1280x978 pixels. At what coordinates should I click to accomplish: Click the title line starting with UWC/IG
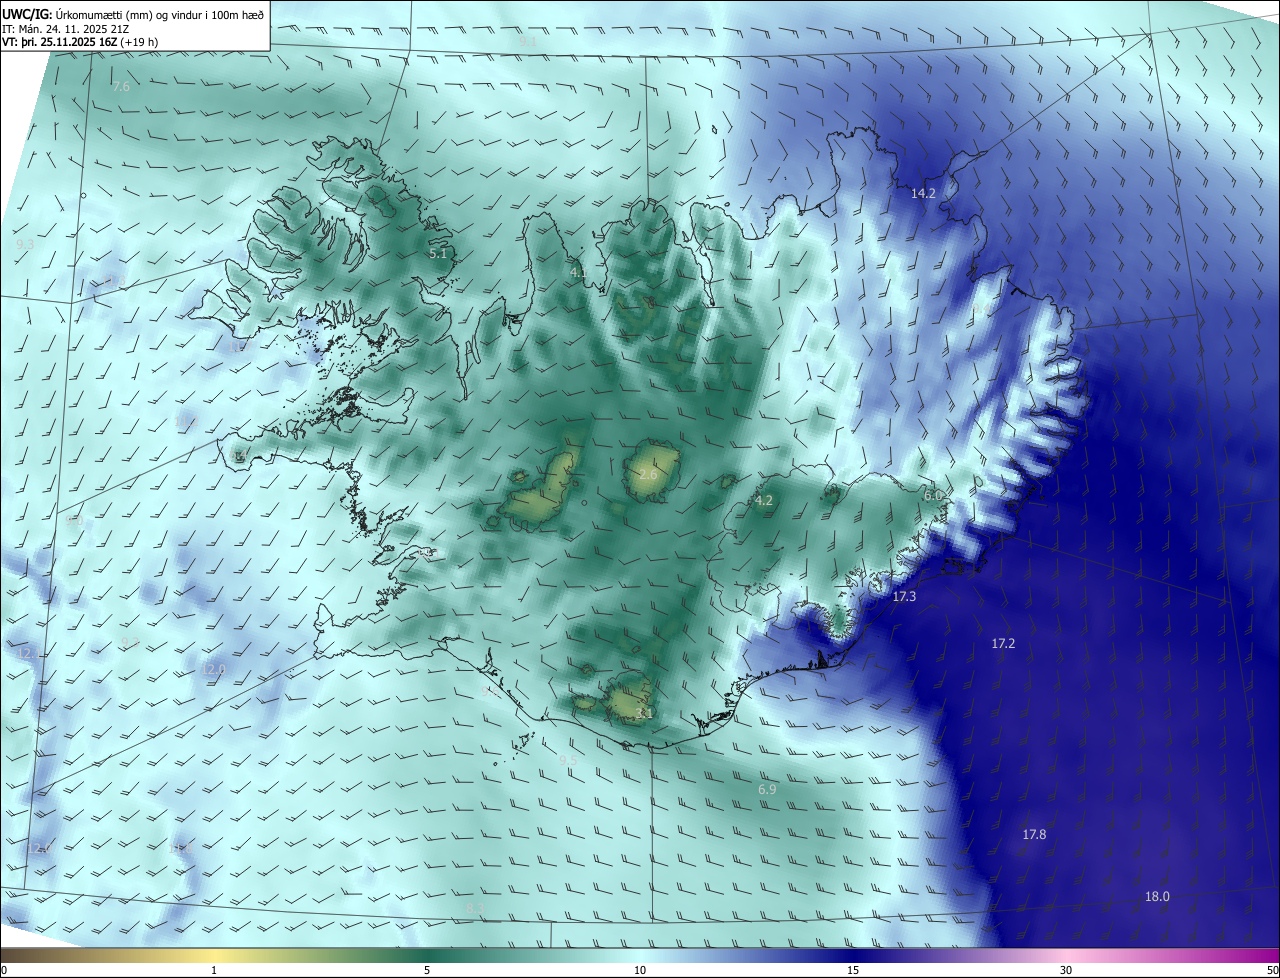[133, 14]
